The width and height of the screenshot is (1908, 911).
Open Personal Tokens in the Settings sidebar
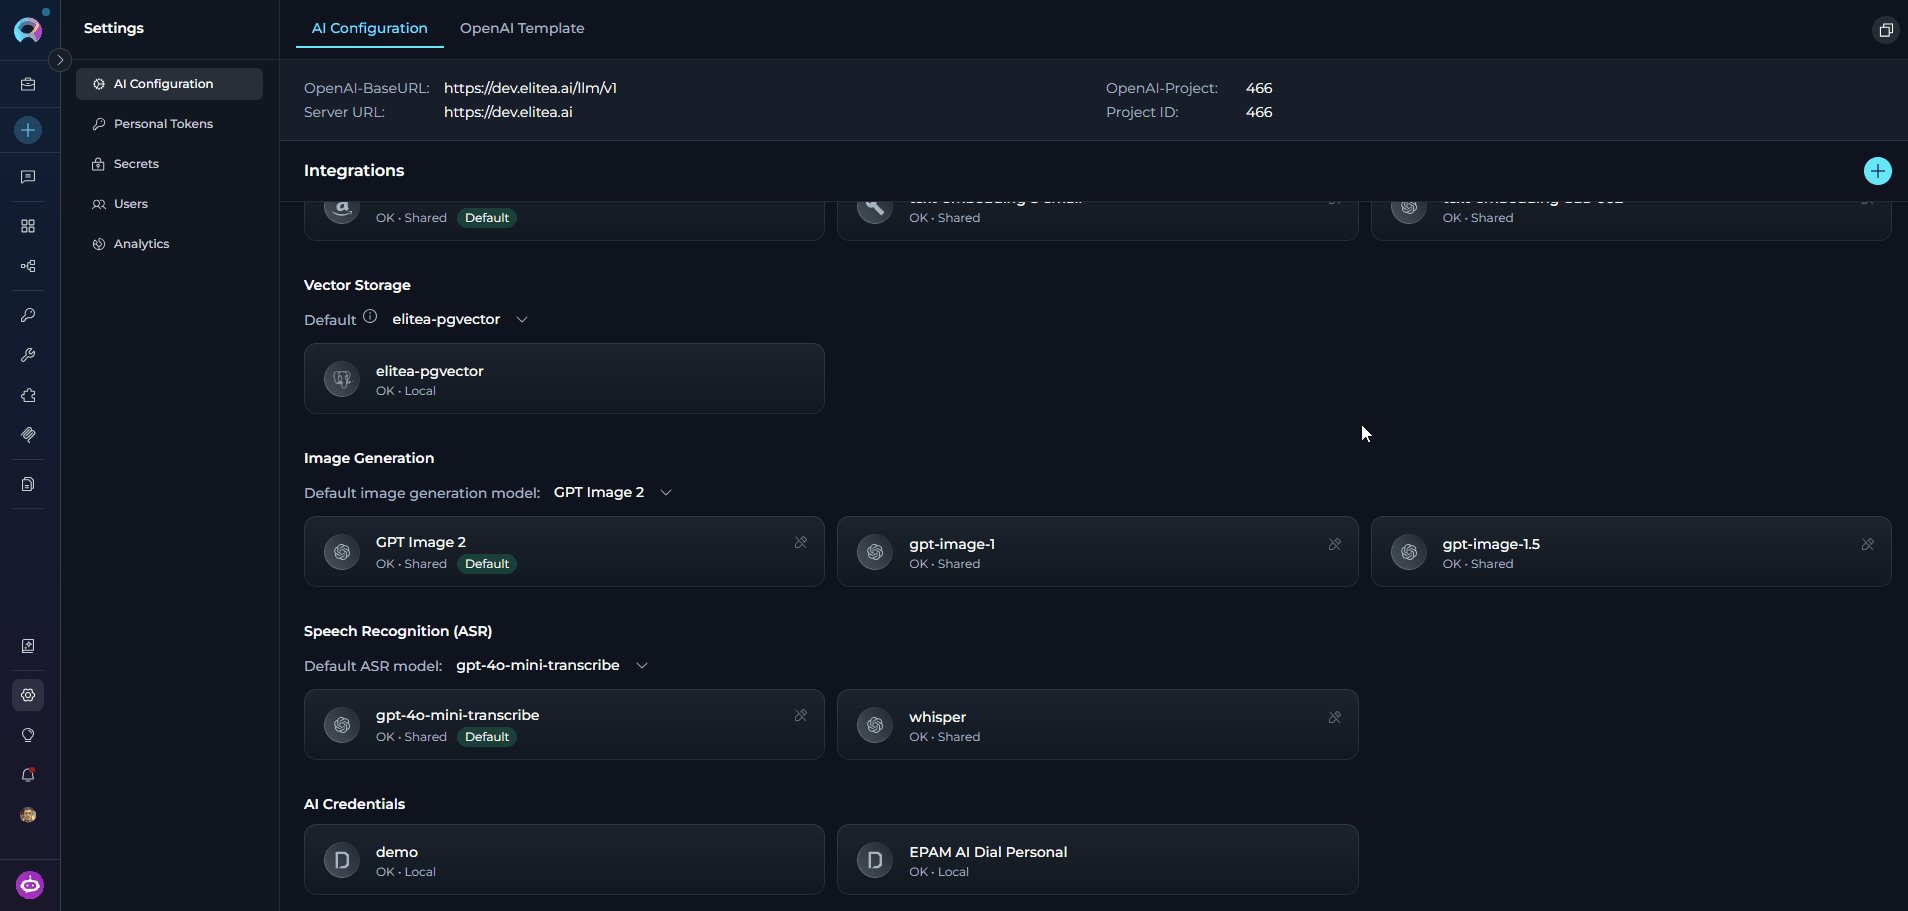pyautogui.click(x=169, y=124)
